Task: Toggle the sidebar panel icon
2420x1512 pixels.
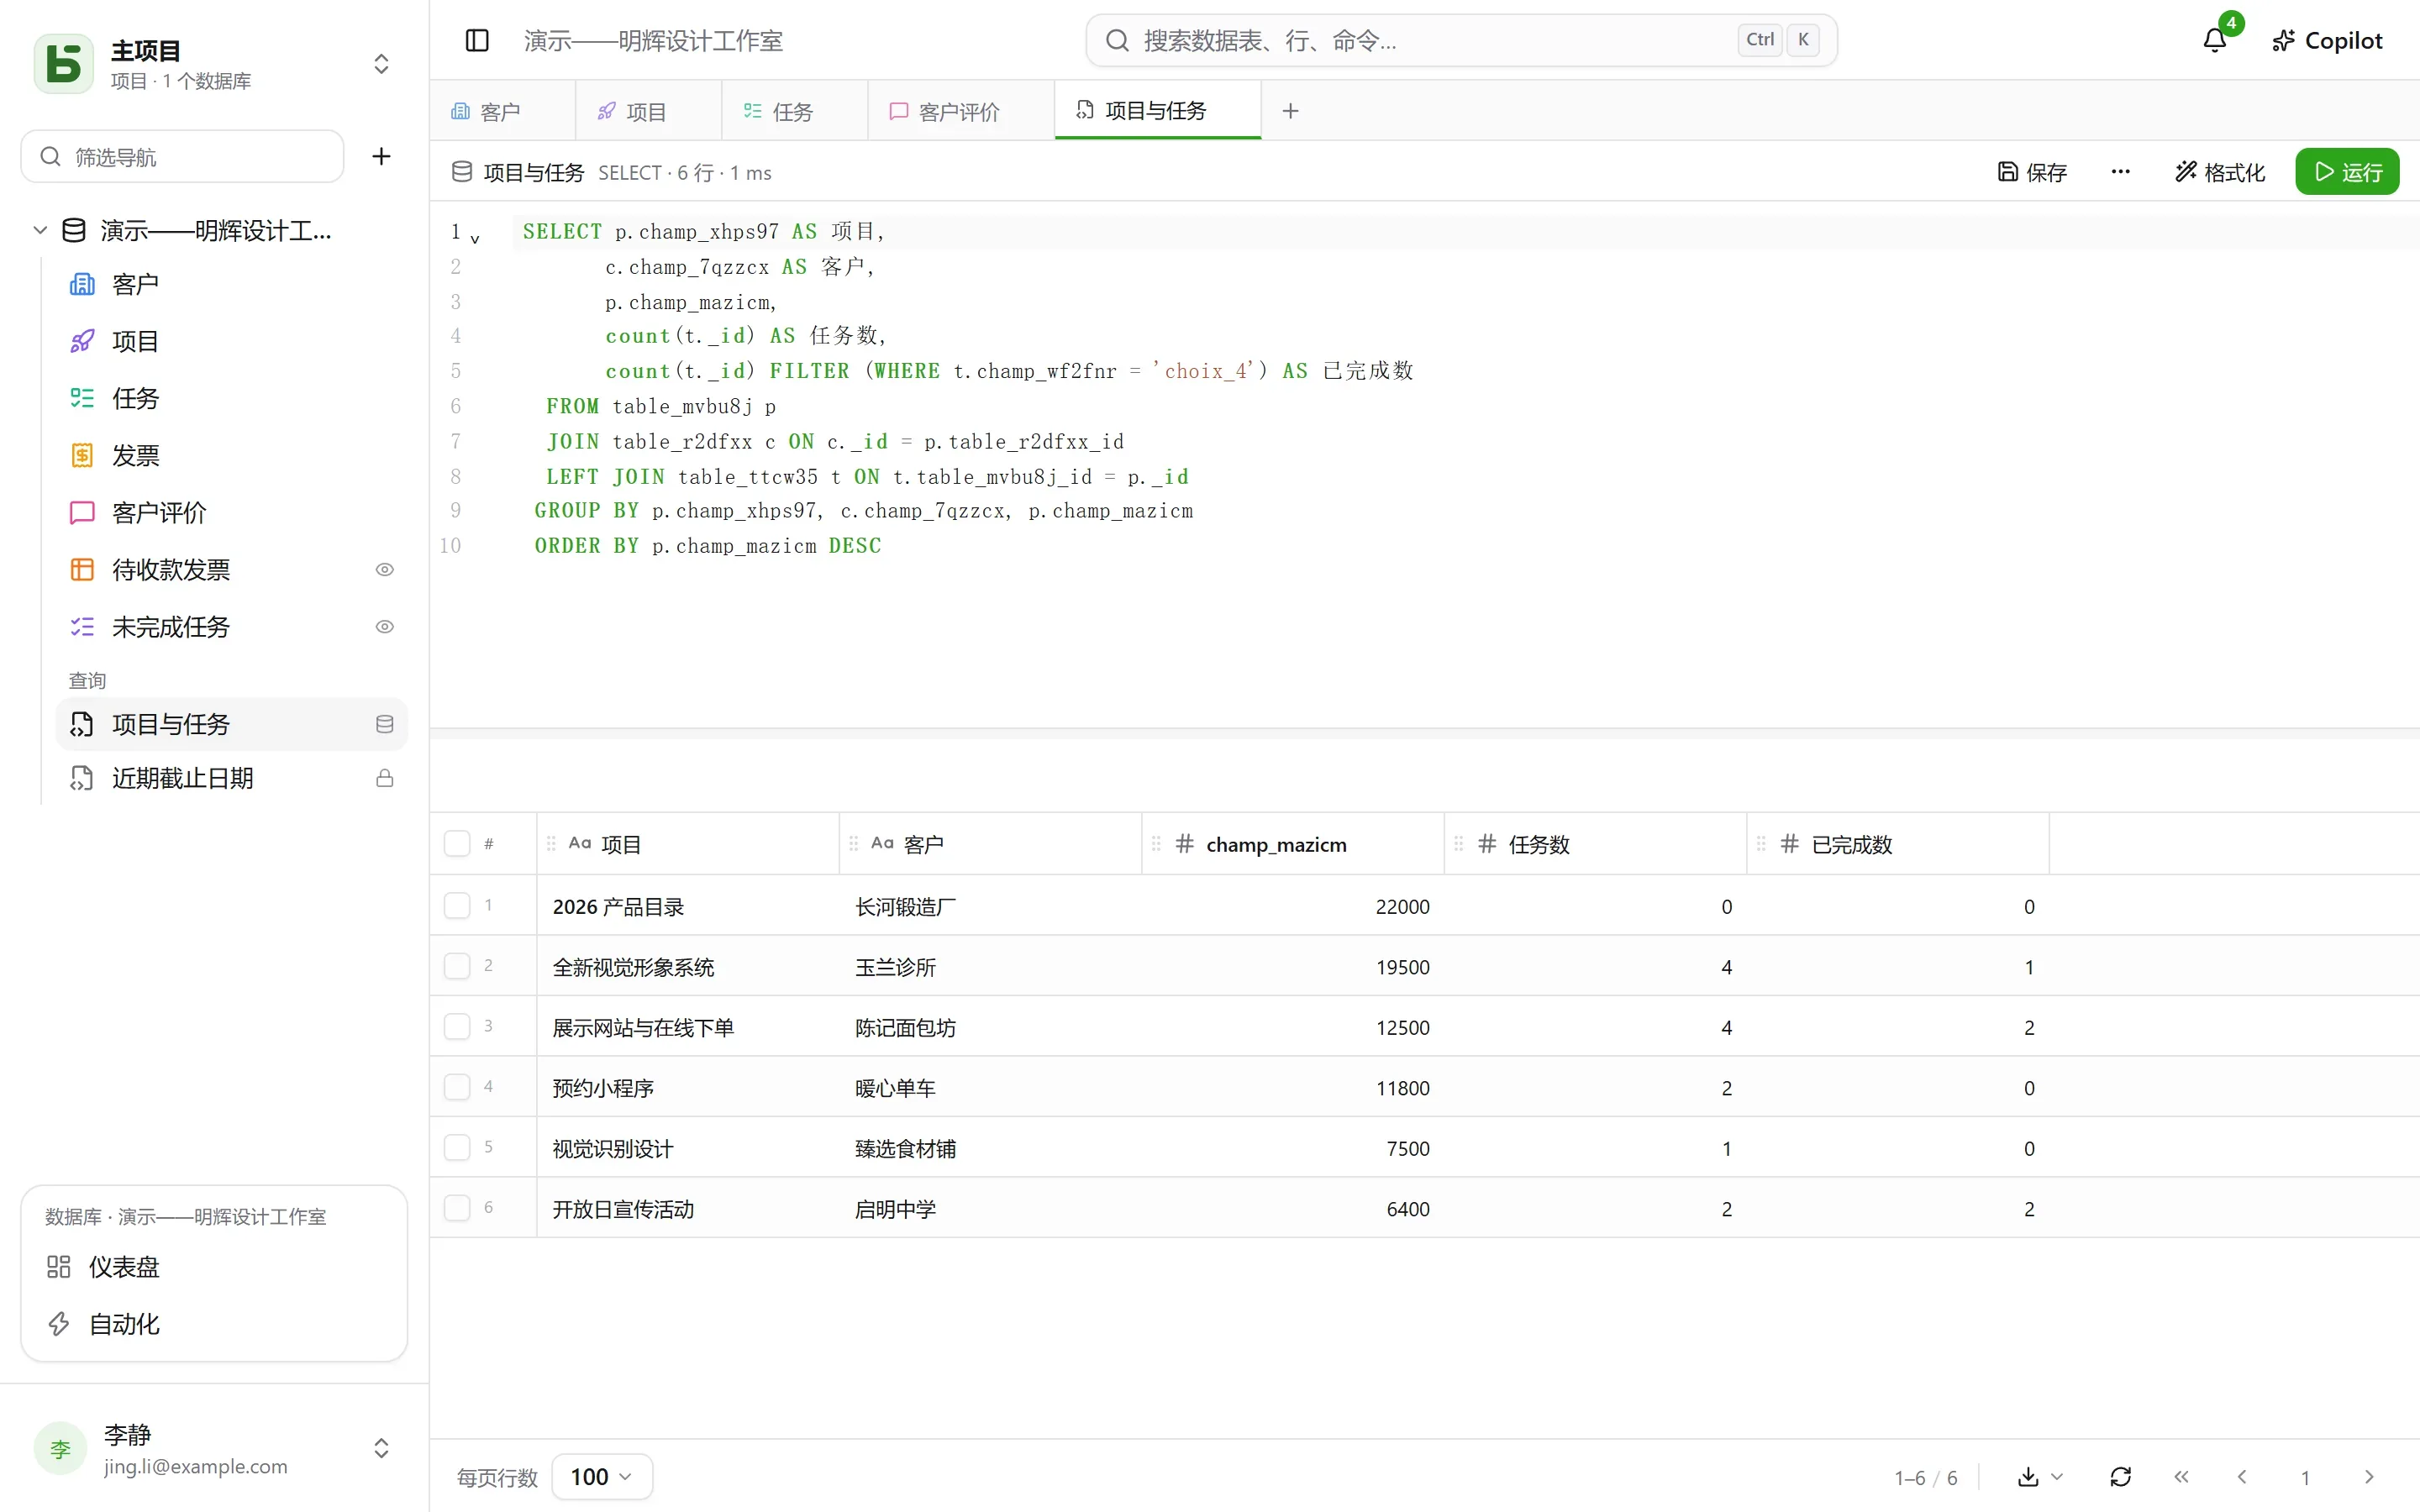Action: [x=477, y=41]
